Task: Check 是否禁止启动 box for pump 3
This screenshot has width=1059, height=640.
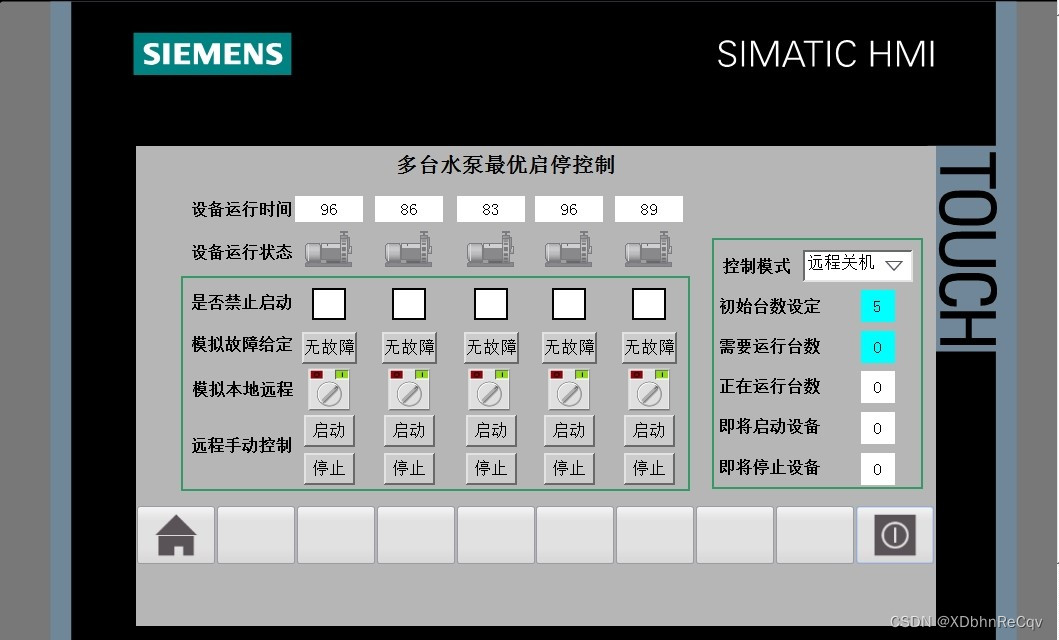Action: click(x=491, y=304)
